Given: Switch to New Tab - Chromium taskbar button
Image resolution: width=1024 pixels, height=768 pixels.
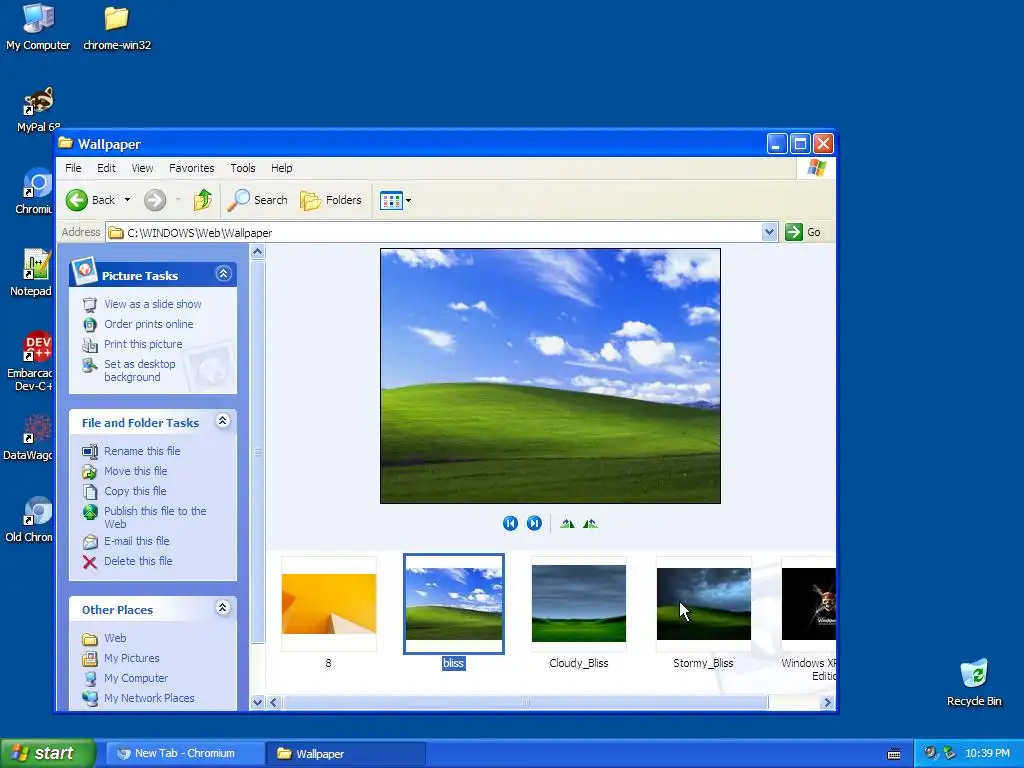Looking at the screenshot, I should click(x=184, y=754).
